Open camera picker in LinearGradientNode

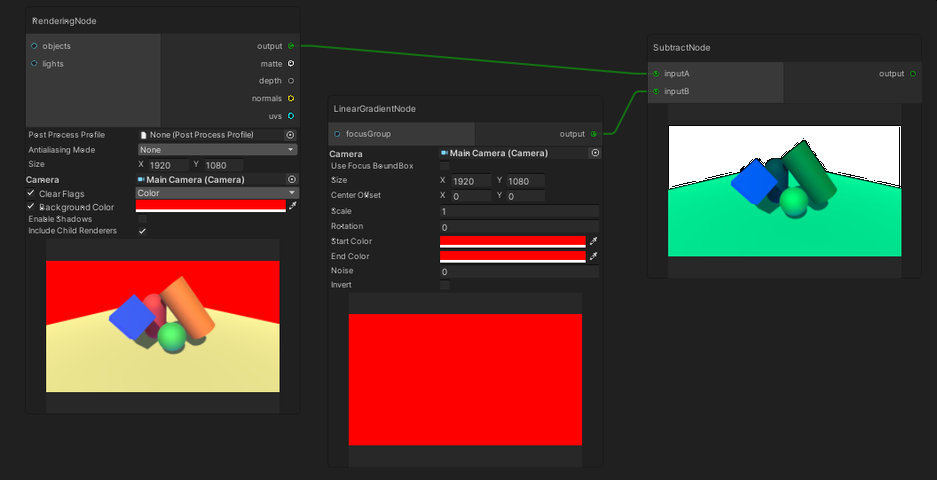click(x=595, y=153)
